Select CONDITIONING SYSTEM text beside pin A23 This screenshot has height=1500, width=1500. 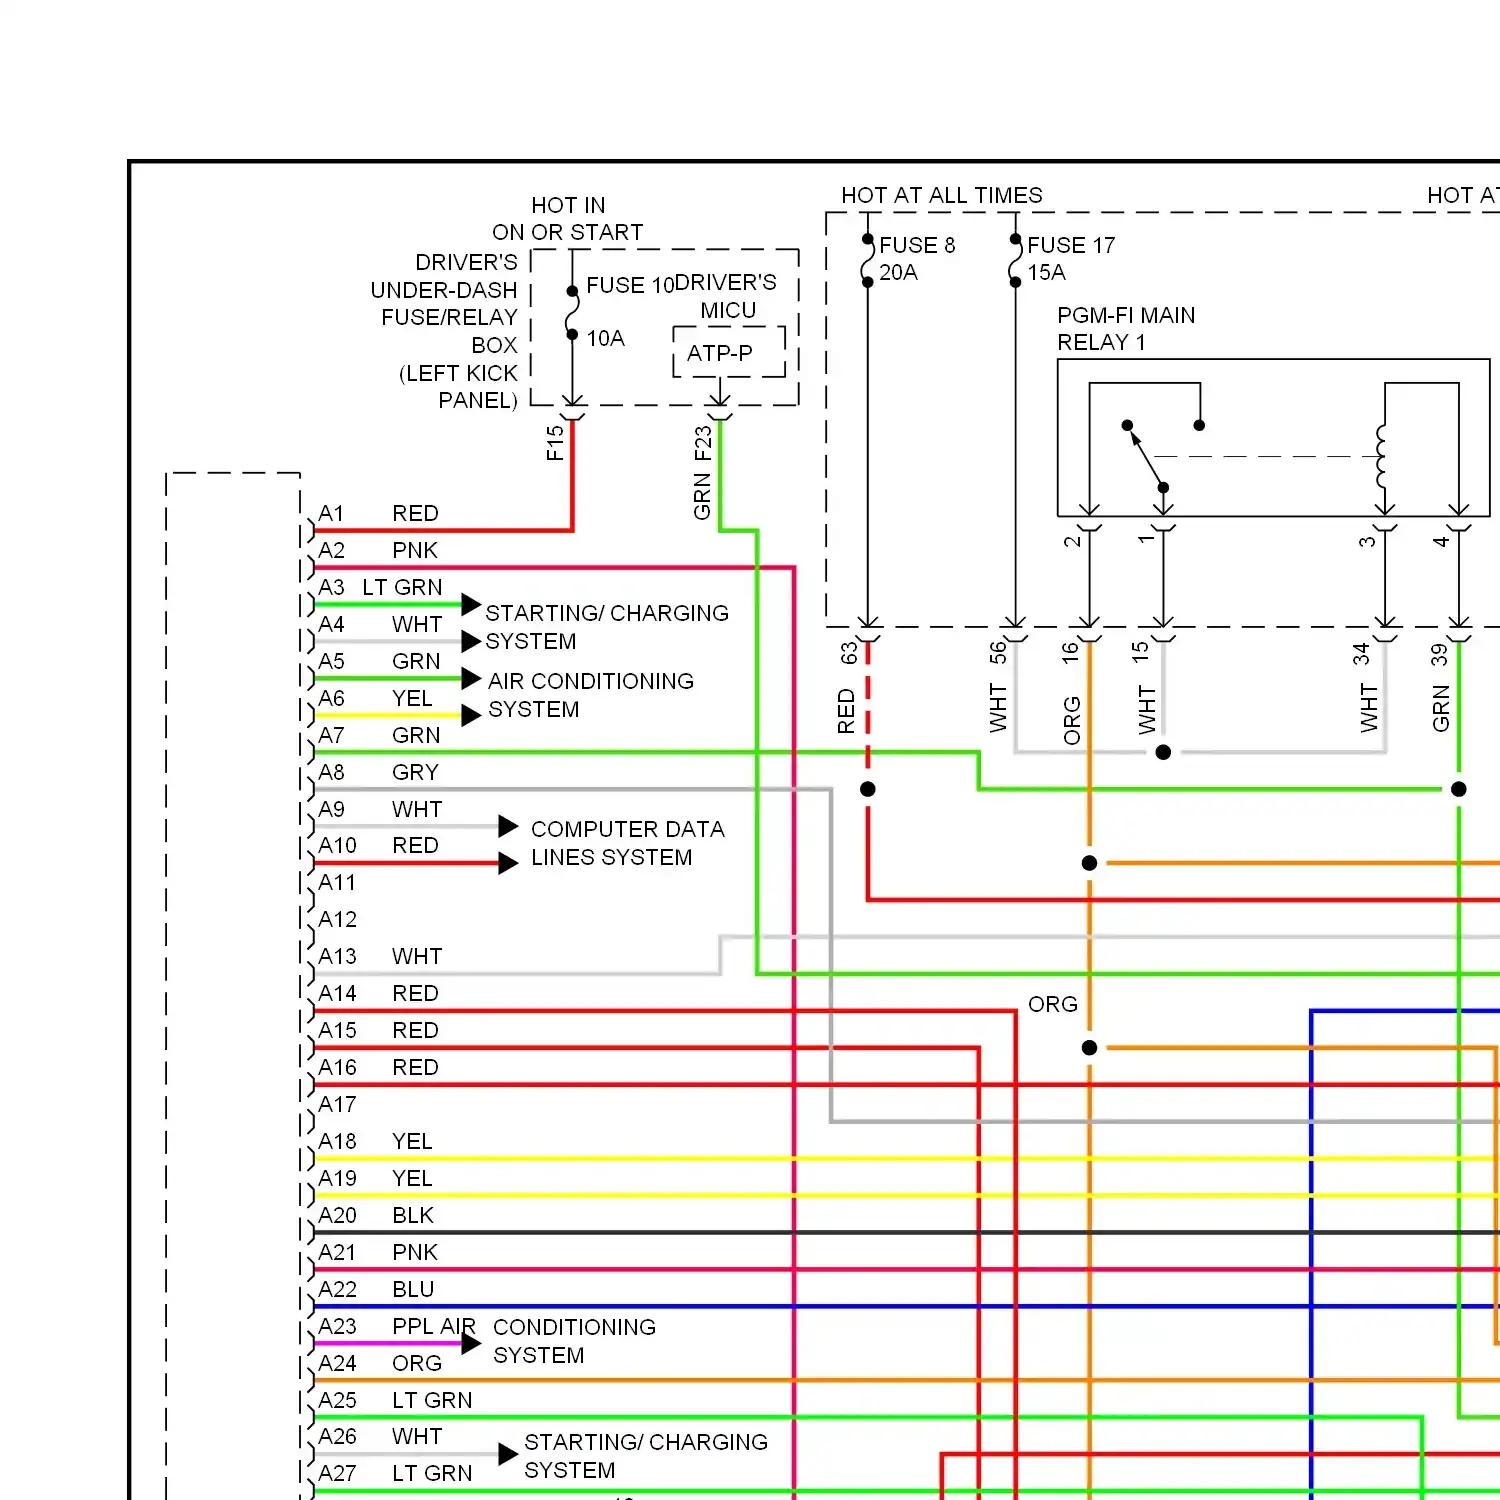574,1341
